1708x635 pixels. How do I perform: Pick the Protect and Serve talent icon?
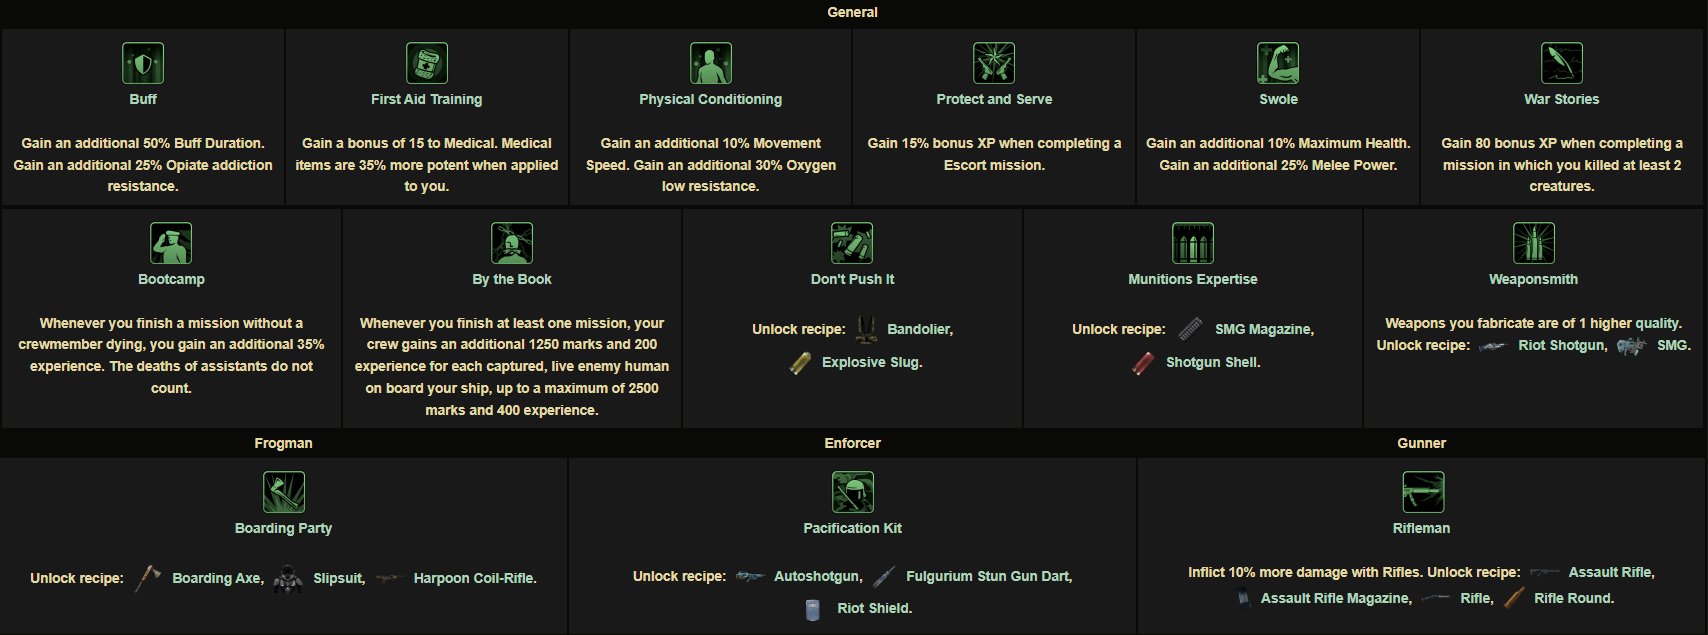994,63
